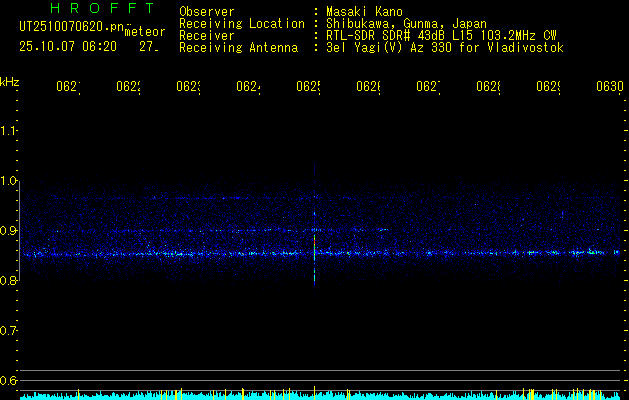Select 3el Yagi antenna description
This screenshot has height=400, width=629.
445,48
